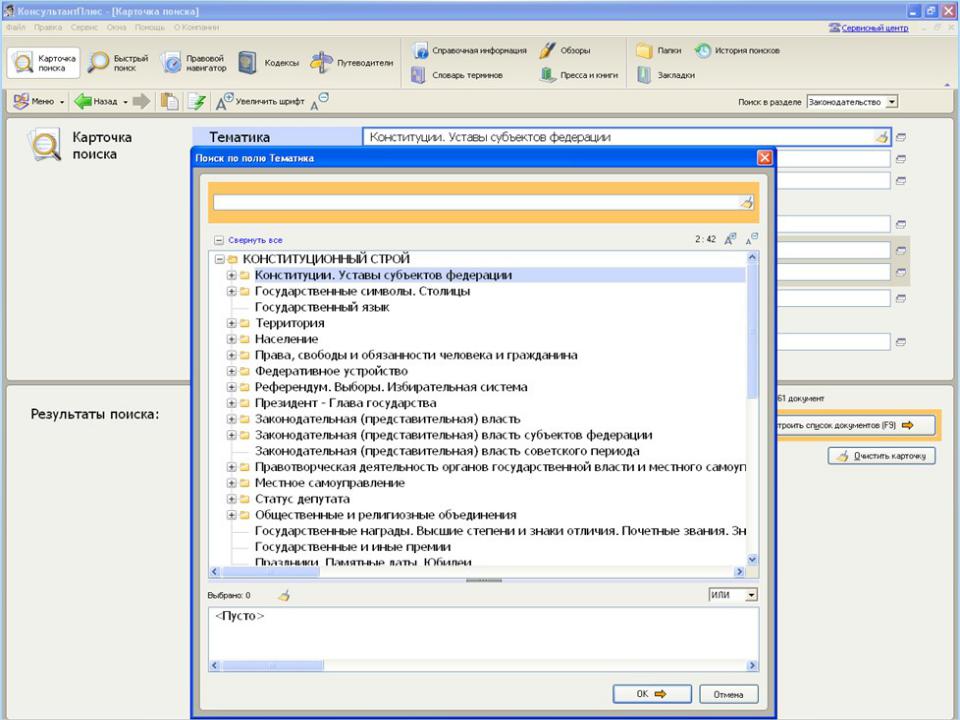960x720 pixels.
Task: Increase font icon in dialog
Action: (x=730, y=239)
